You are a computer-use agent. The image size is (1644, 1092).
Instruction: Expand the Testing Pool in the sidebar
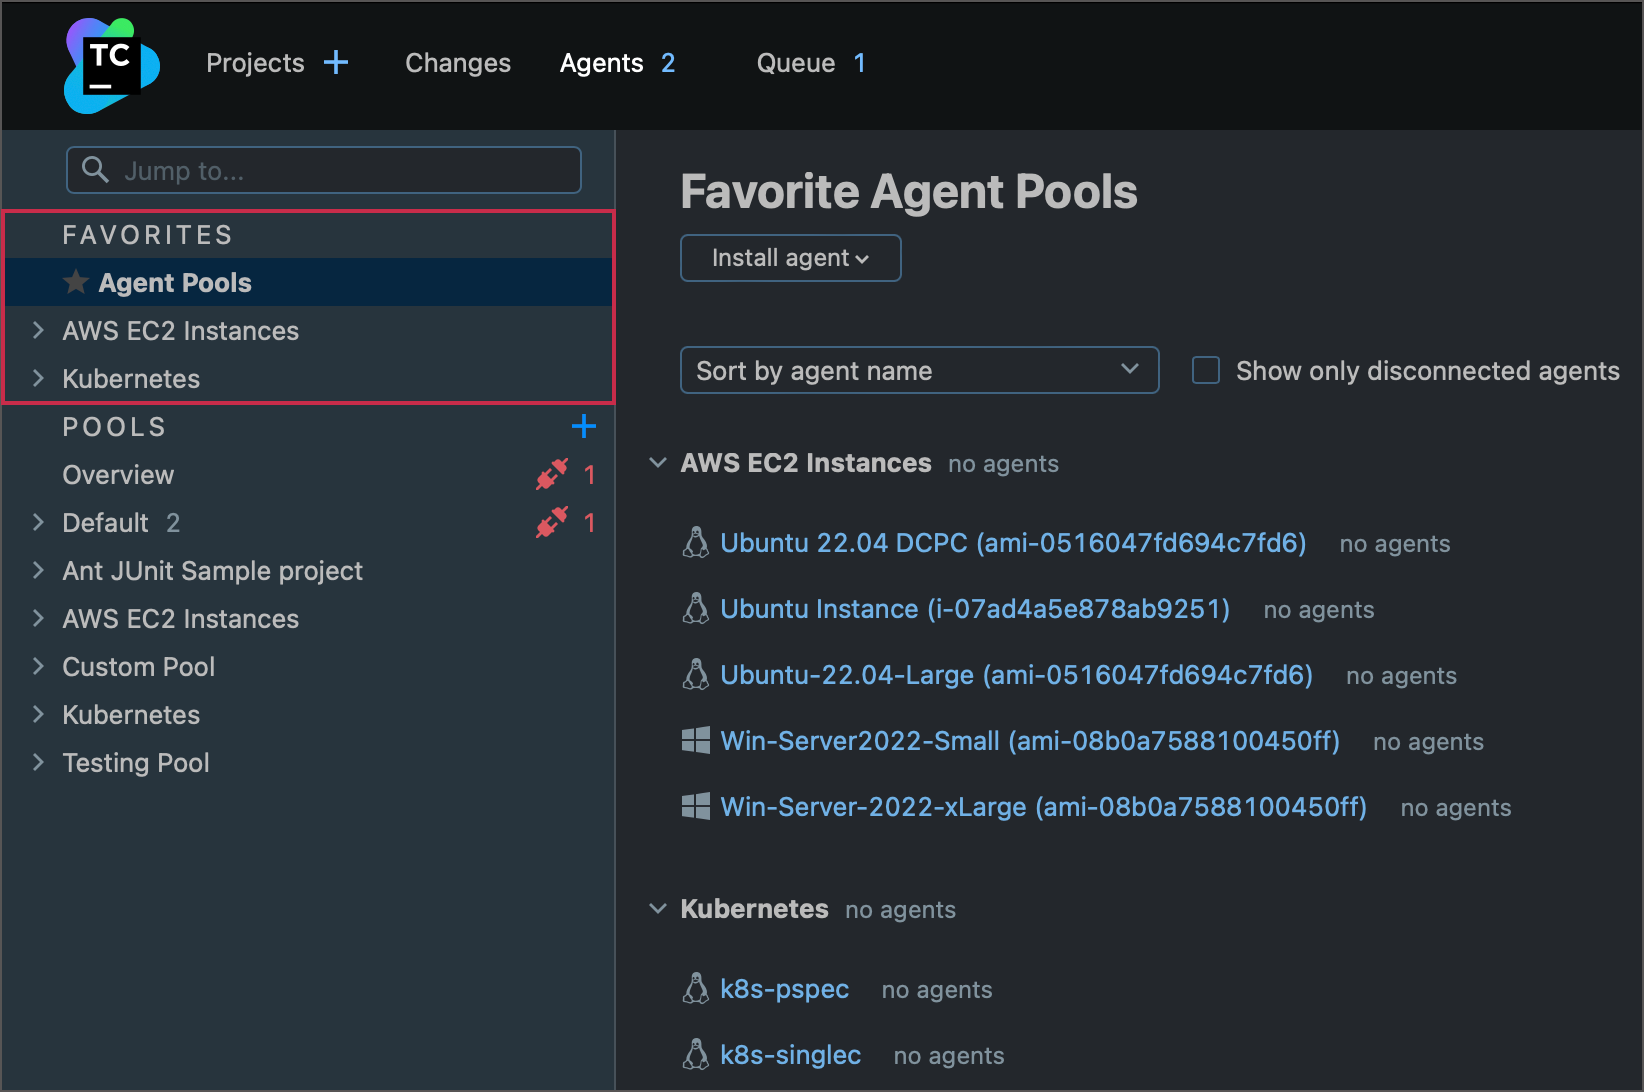[x=38, y=762]
